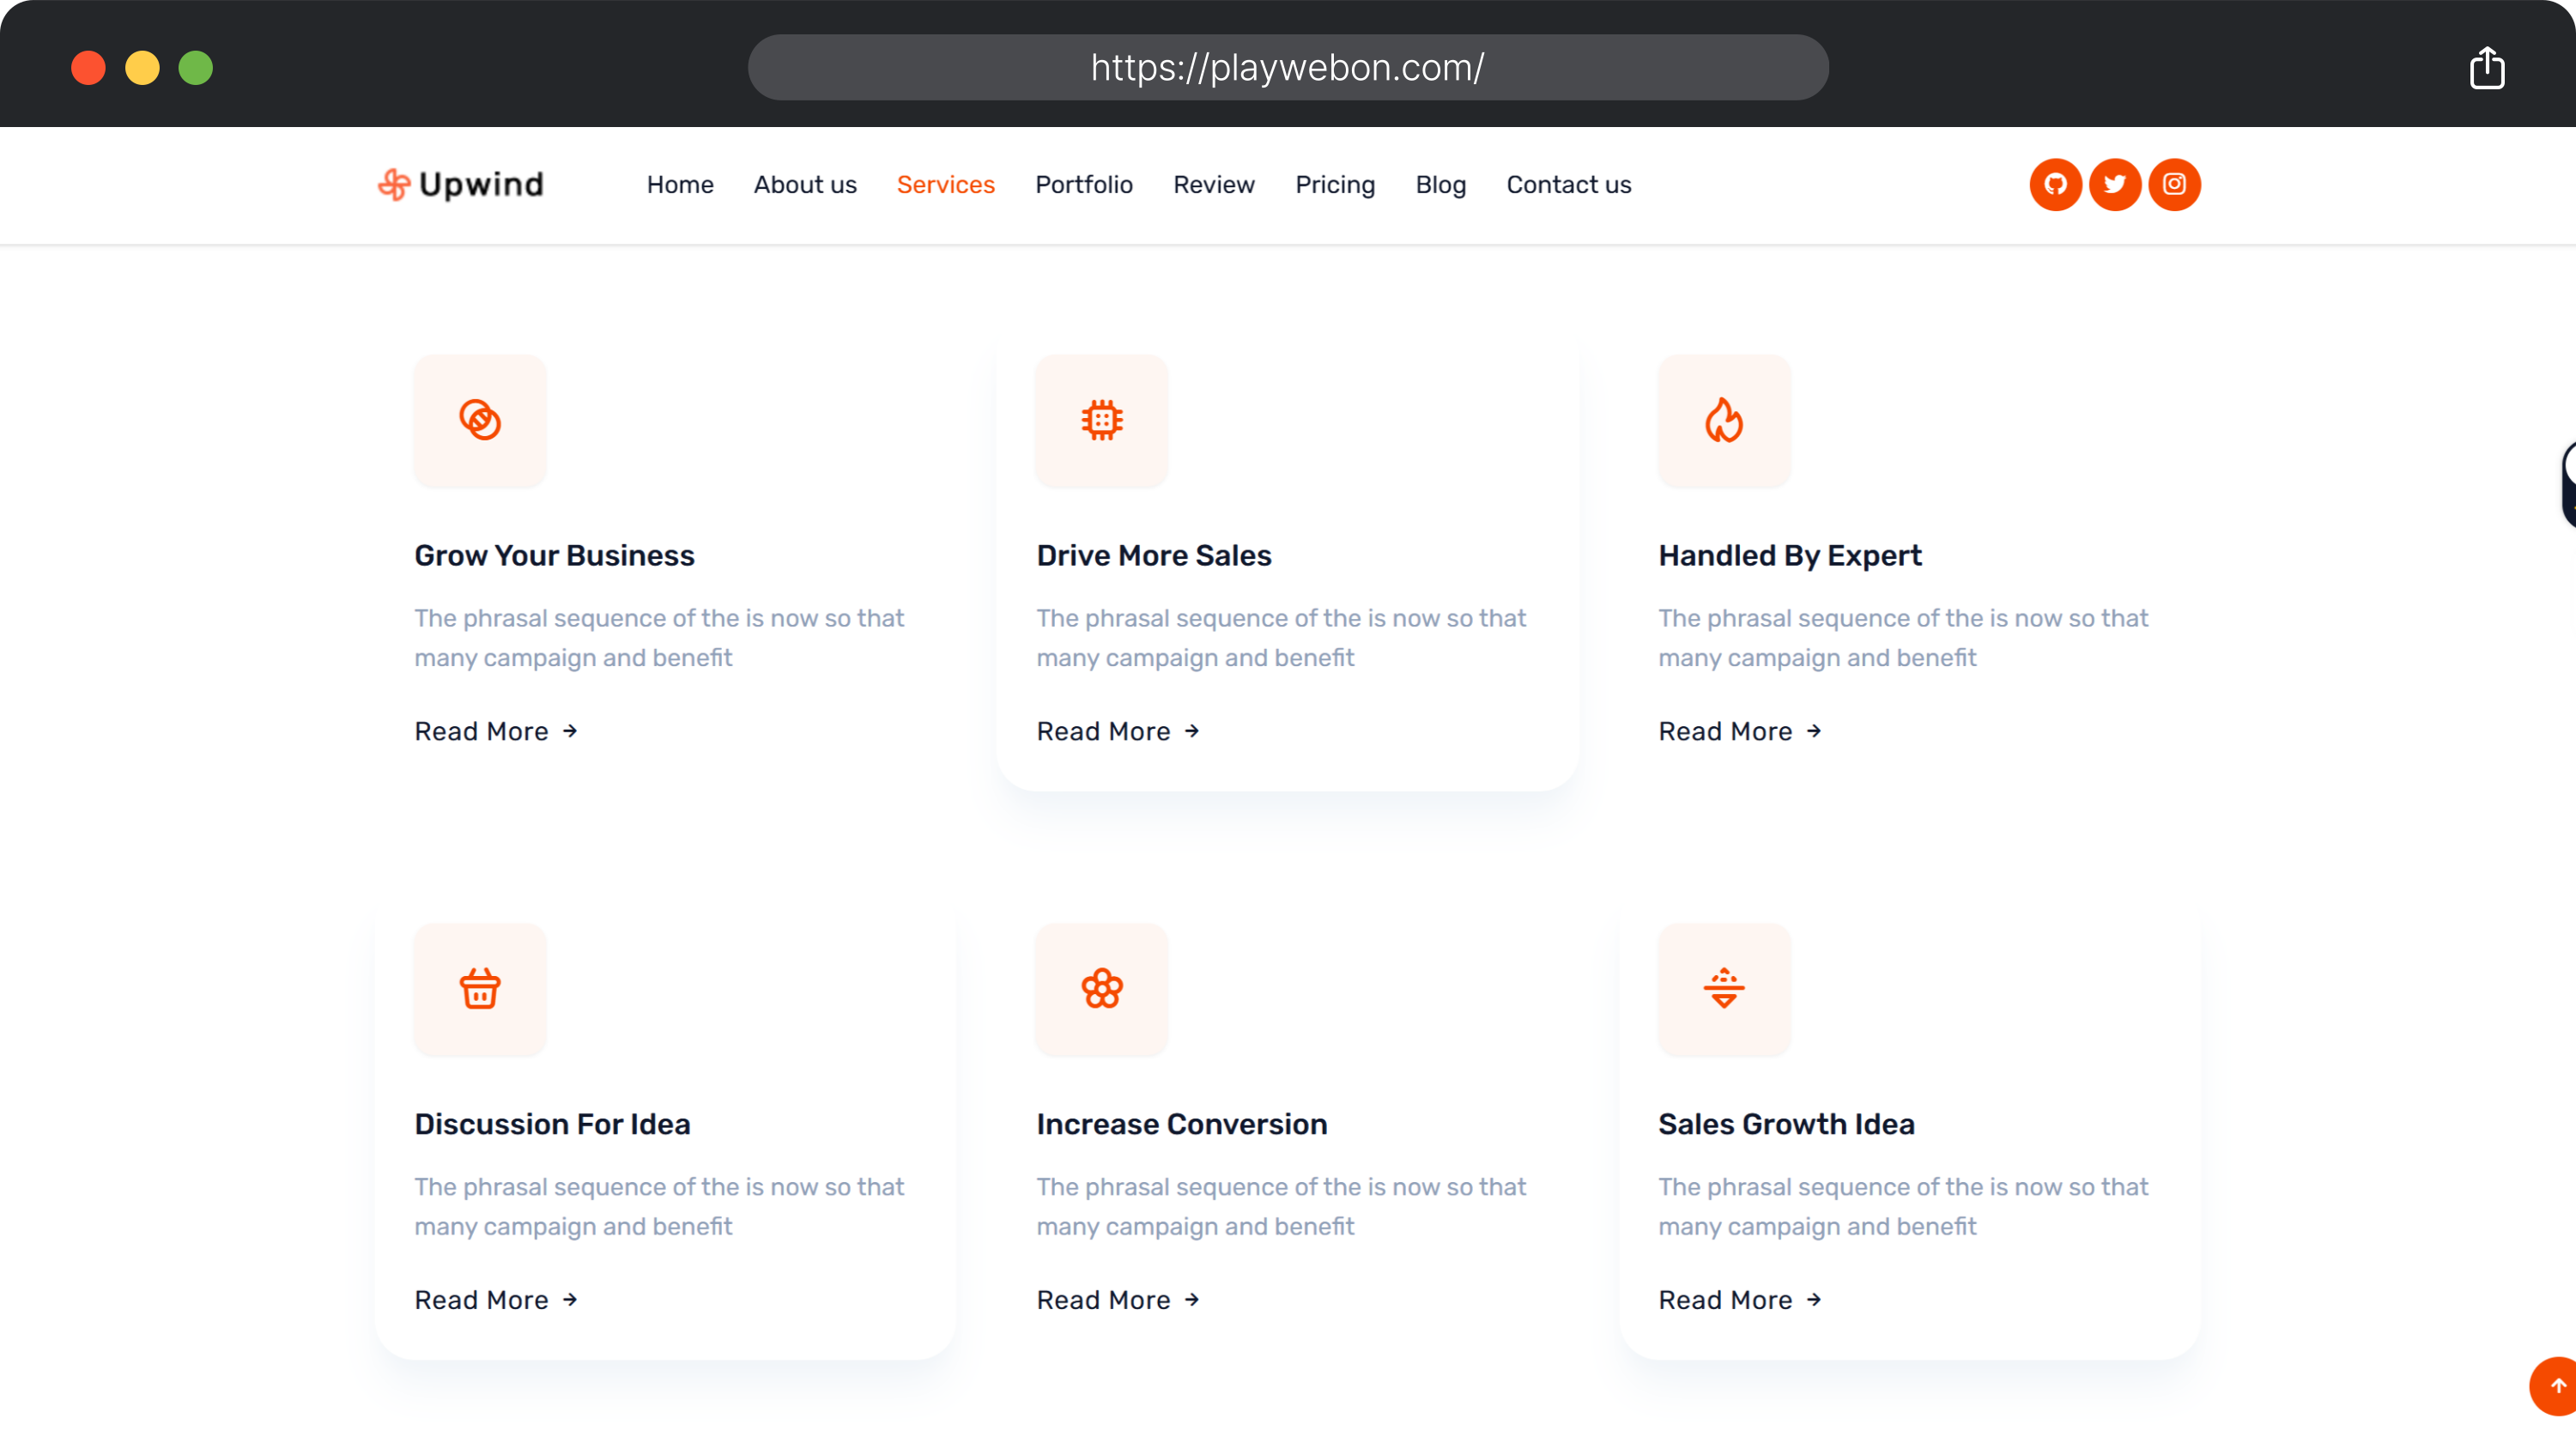The width and height of the screenshot is (2576, 1449).
Task: Click the Grow Your Business rings icon
Action: click(480, 420)
